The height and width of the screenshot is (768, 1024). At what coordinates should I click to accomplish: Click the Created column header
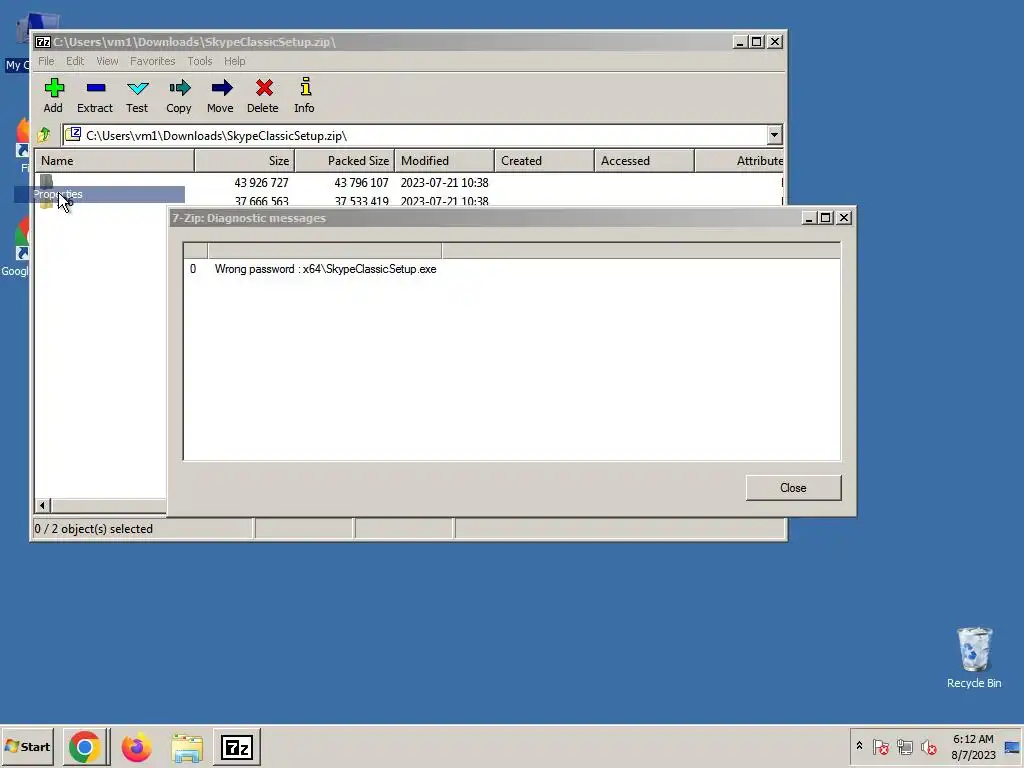coord(545,161)
